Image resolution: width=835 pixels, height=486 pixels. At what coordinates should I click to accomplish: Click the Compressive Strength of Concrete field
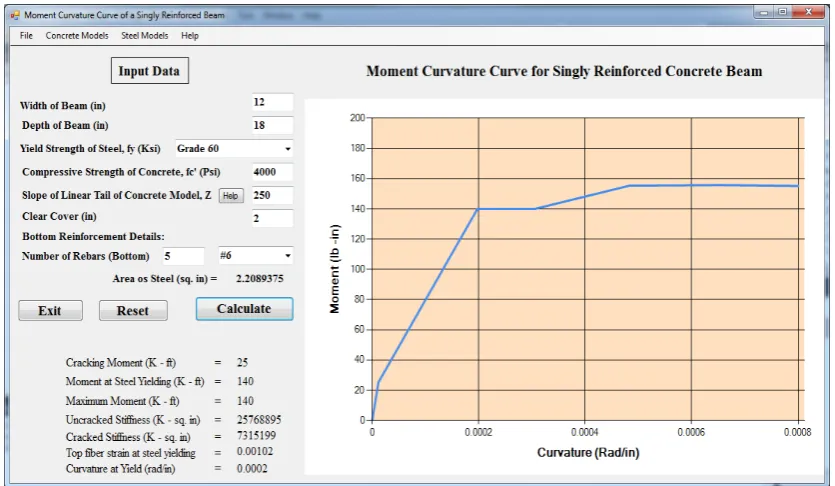click(x=272, y=172)
